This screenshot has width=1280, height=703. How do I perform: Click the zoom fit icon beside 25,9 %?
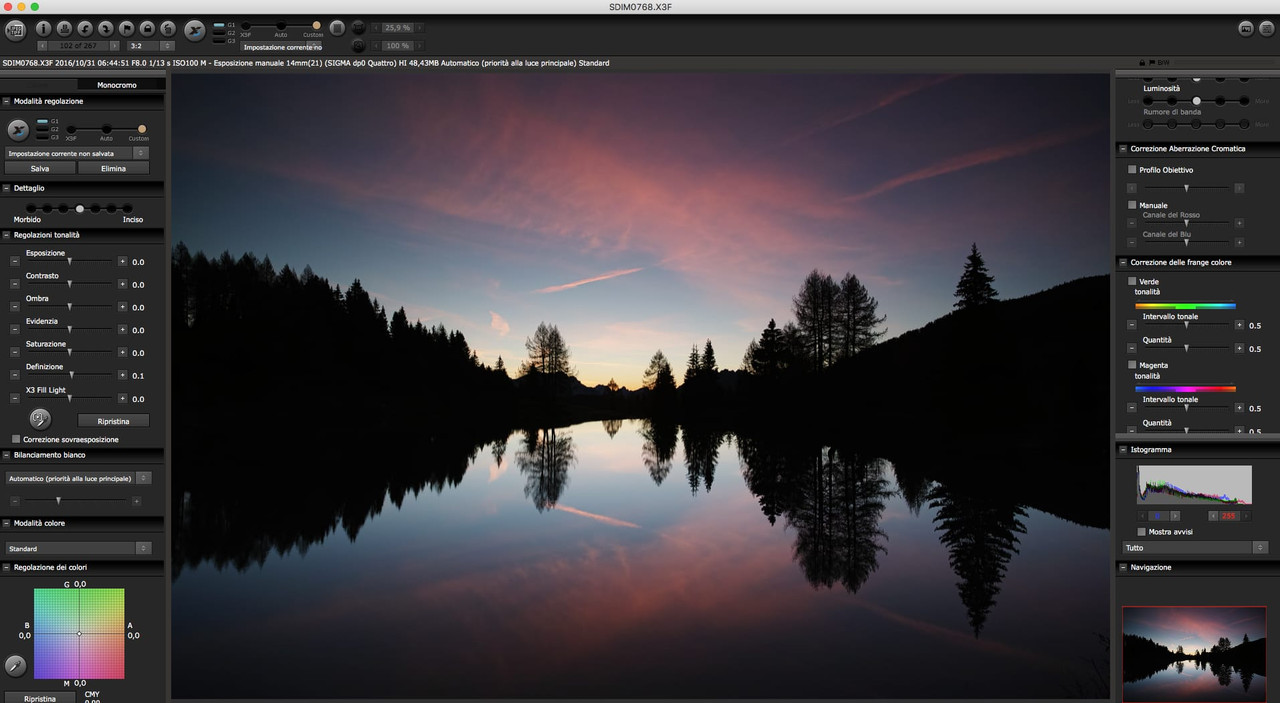click(359, 27)
